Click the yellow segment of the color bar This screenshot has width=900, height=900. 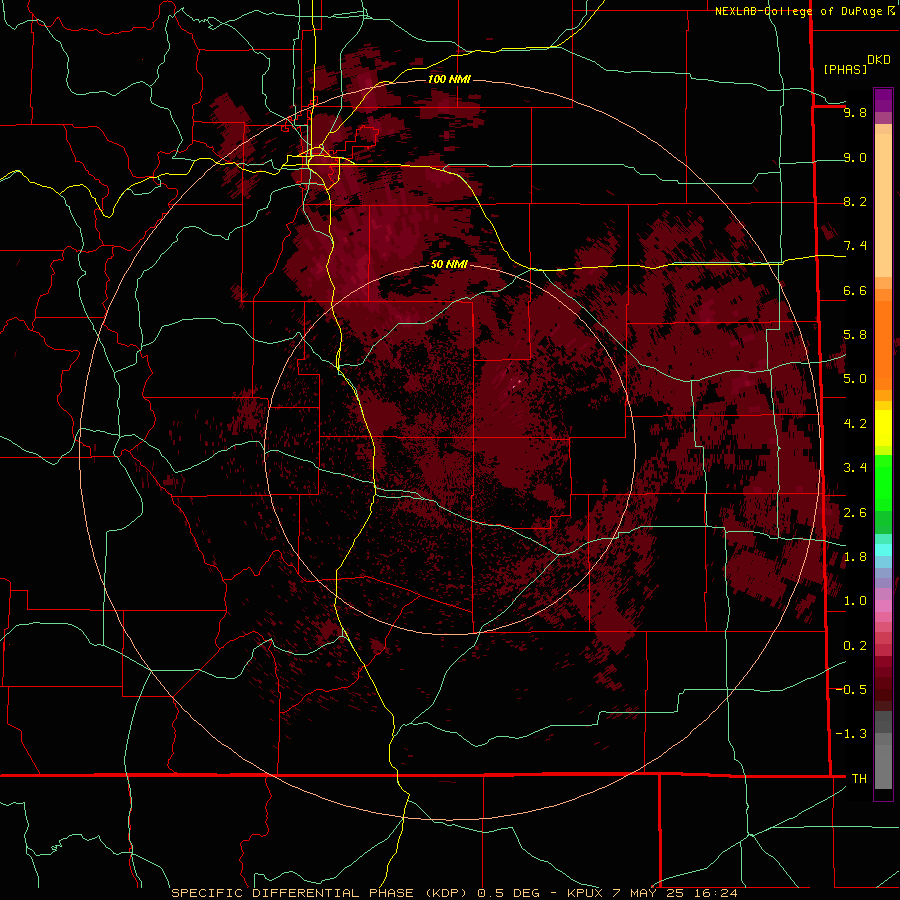[x=883, y=428]
